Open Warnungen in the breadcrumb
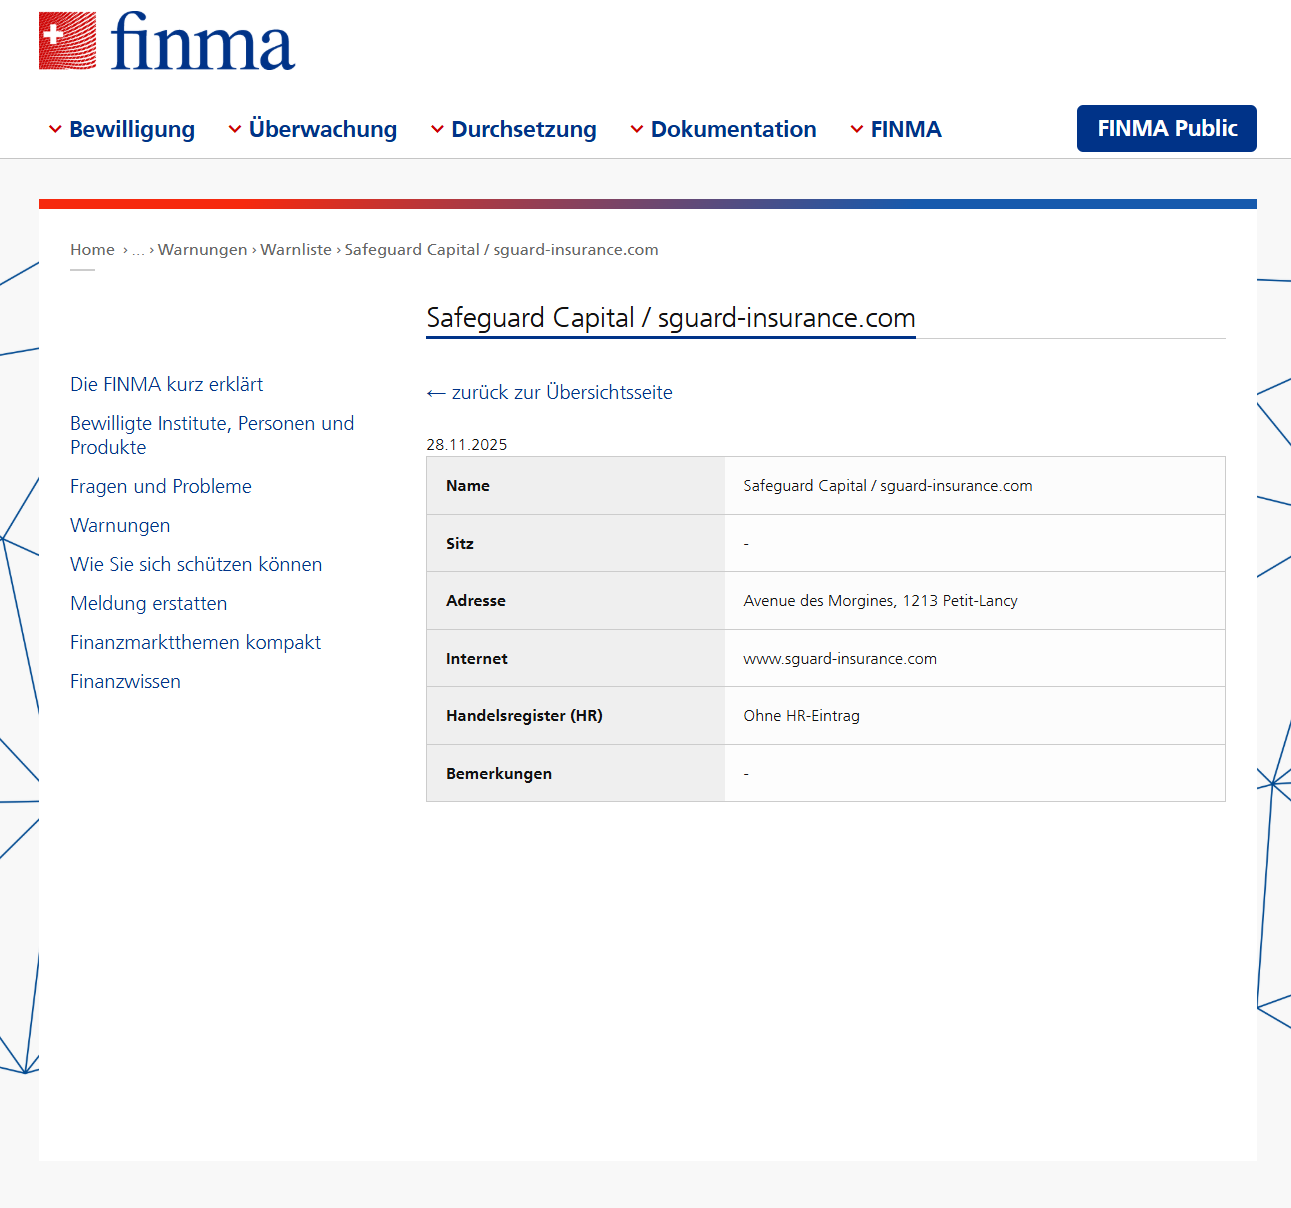Screen dimensions: 1291x1208 (x=202, y=250)
